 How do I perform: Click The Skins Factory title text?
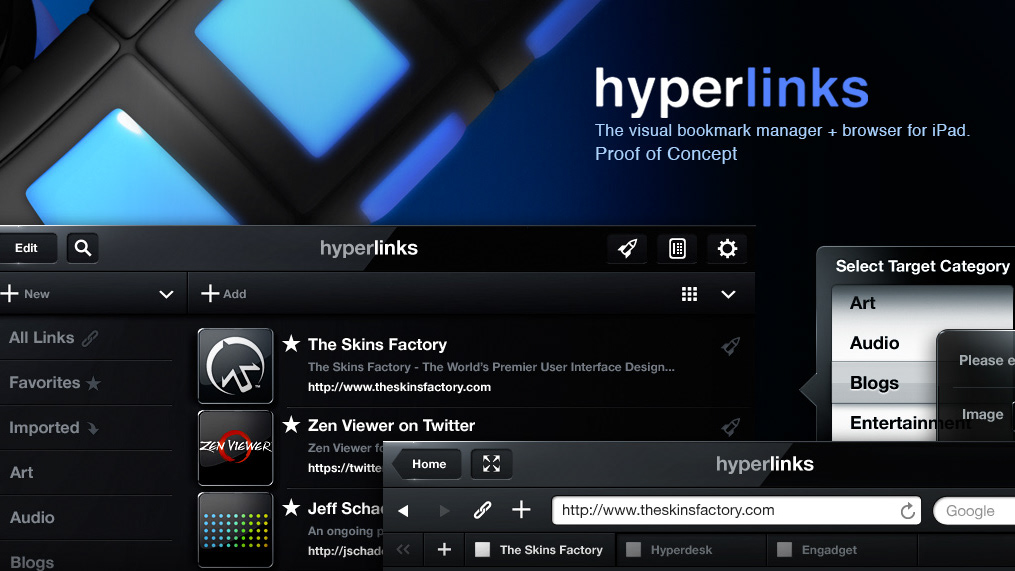[377, 344]
